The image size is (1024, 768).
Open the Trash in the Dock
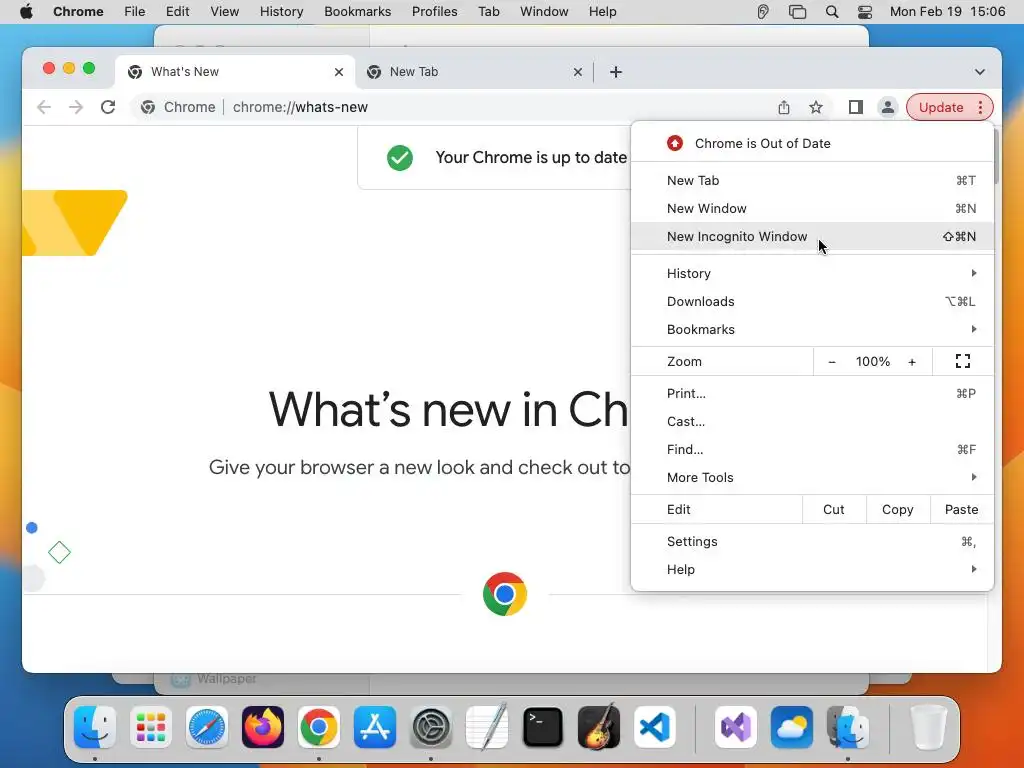point(929,727)
